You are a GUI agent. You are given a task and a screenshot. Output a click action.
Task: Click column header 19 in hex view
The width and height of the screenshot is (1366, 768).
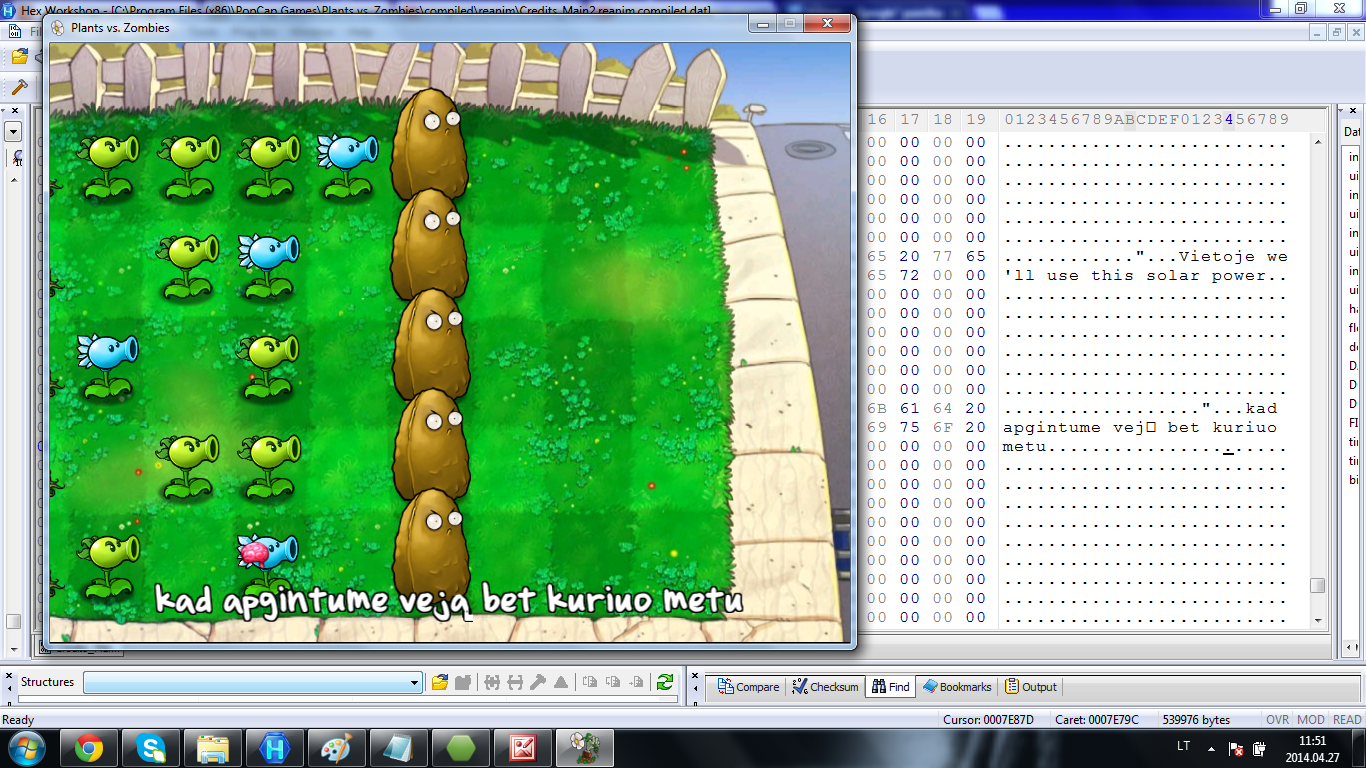point(975,120)
